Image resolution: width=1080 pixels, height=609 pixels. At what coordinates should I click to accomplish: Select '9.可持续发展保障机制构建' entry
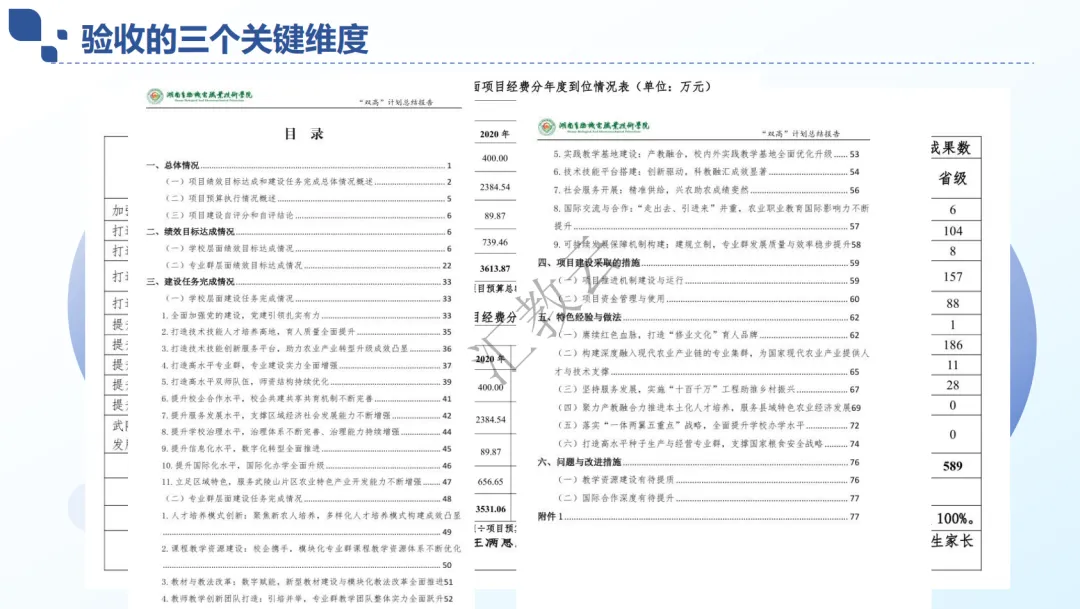click(x=707, y=245)
